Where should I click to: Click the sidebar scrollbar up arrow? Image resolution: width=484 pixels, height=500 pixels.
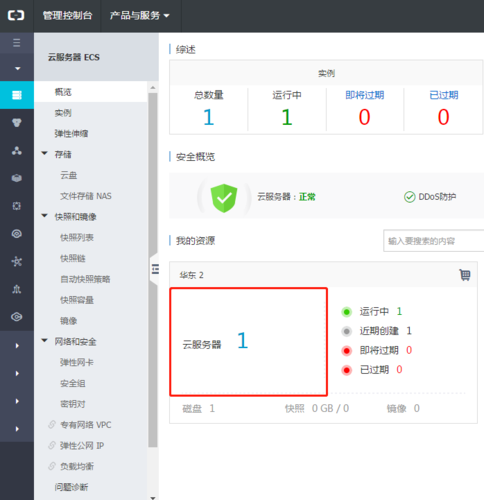pyautogui.click(x=153, y=87)
